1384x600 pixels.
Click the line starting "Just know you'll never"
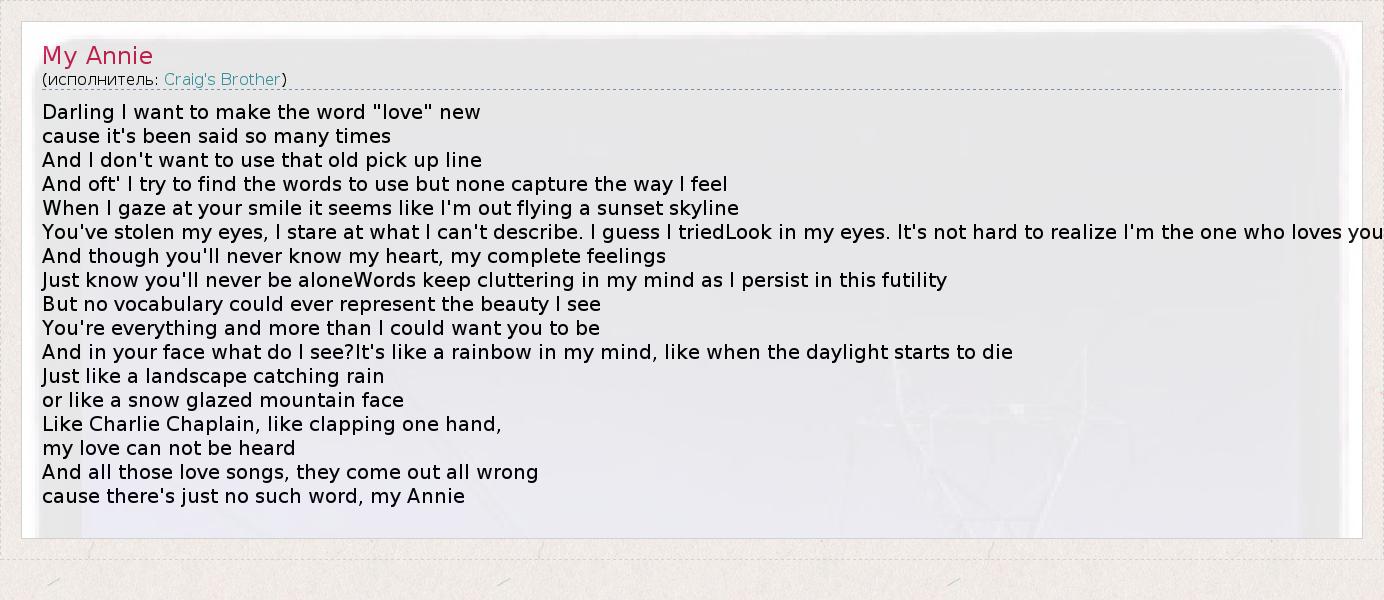pos(494,280)
